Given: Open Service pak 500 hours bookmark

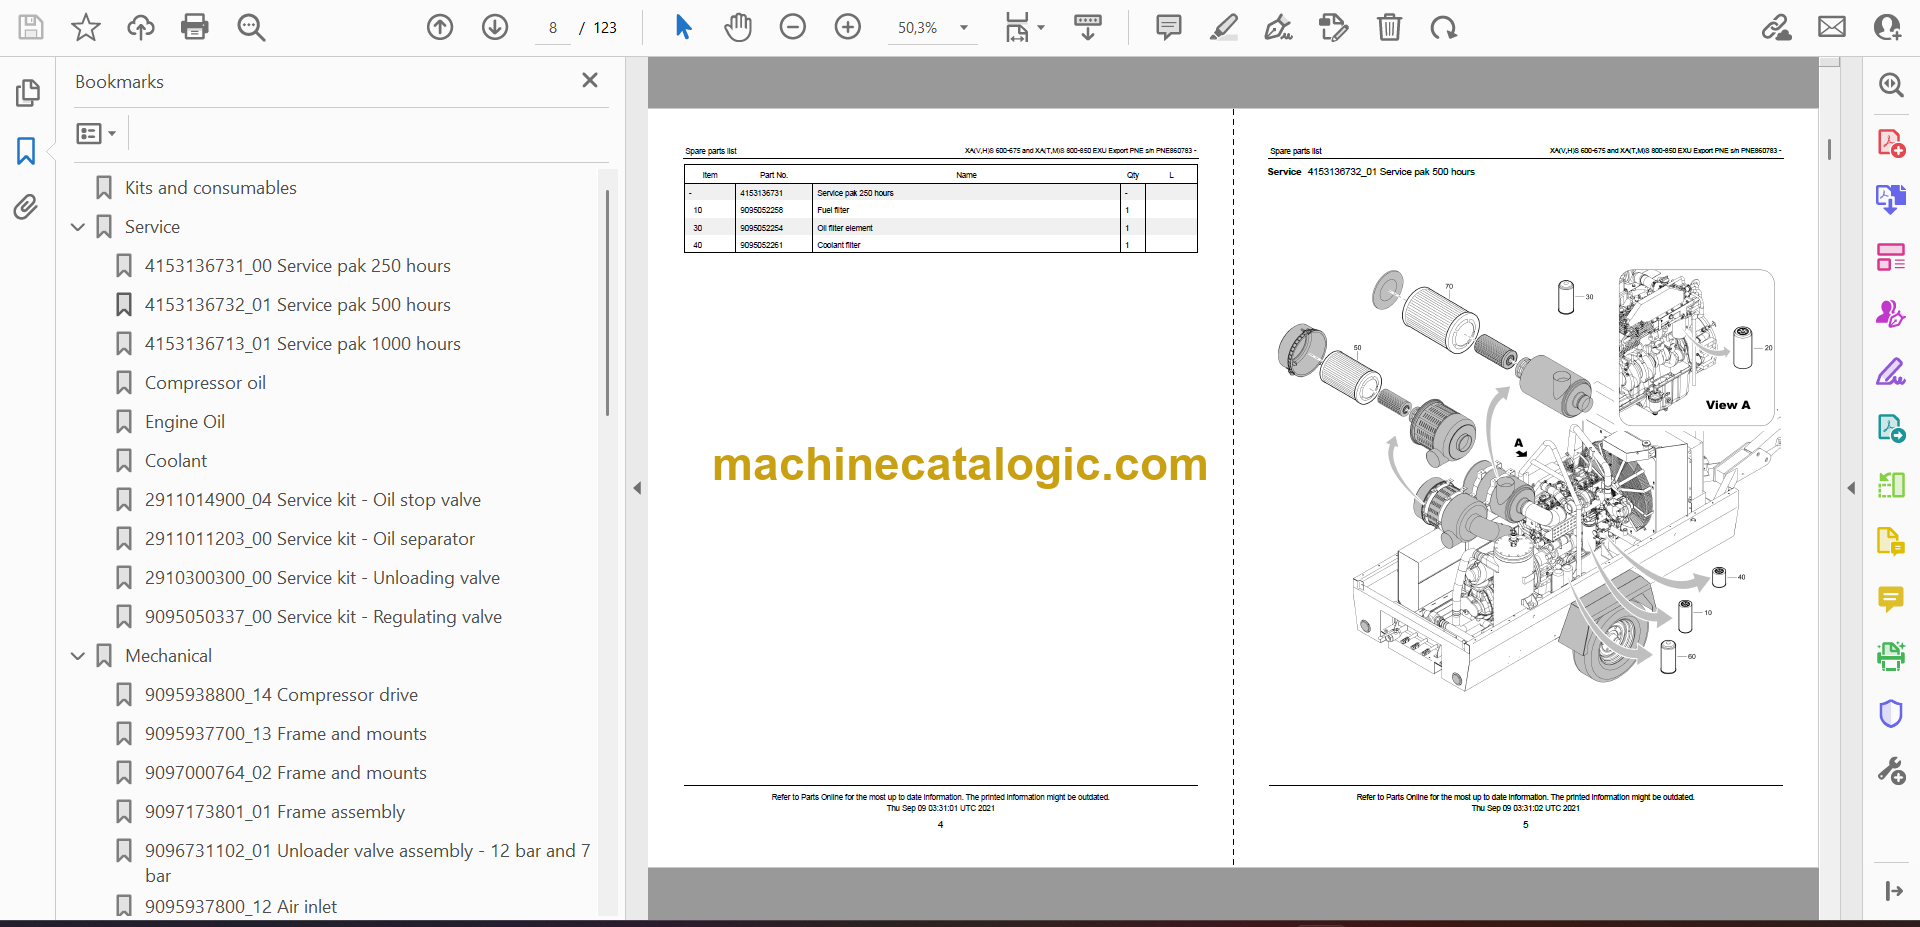Looking at the screenshot, I should (x=297, y=305).
